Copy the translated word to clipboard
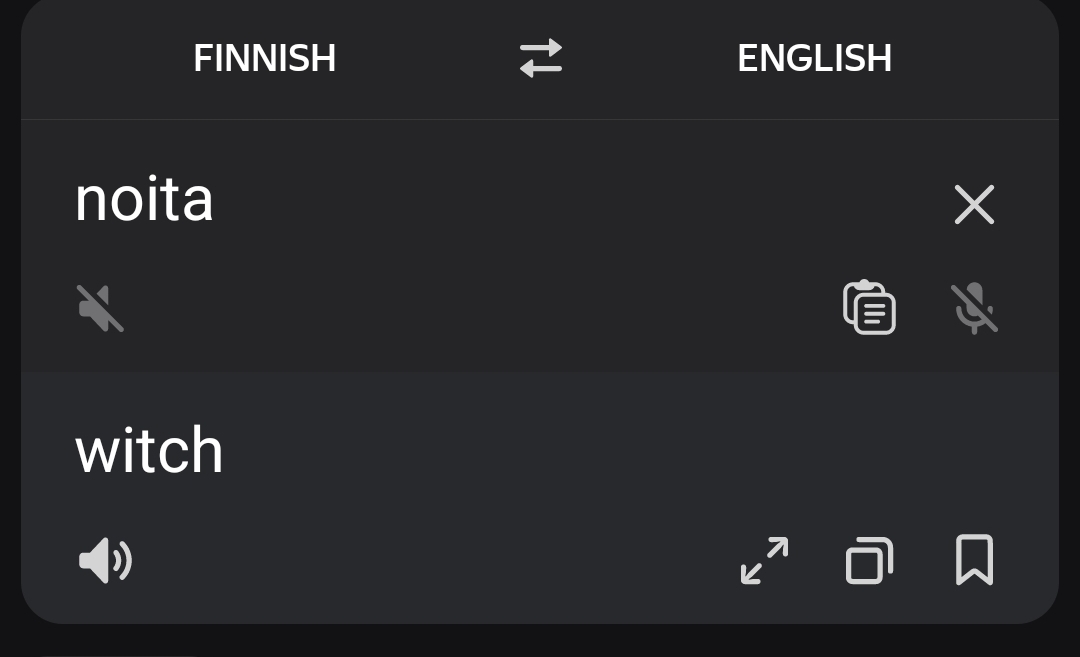The width and height of the screenshot is (1080, 657). pyautogui.click(x=869, y=561)
